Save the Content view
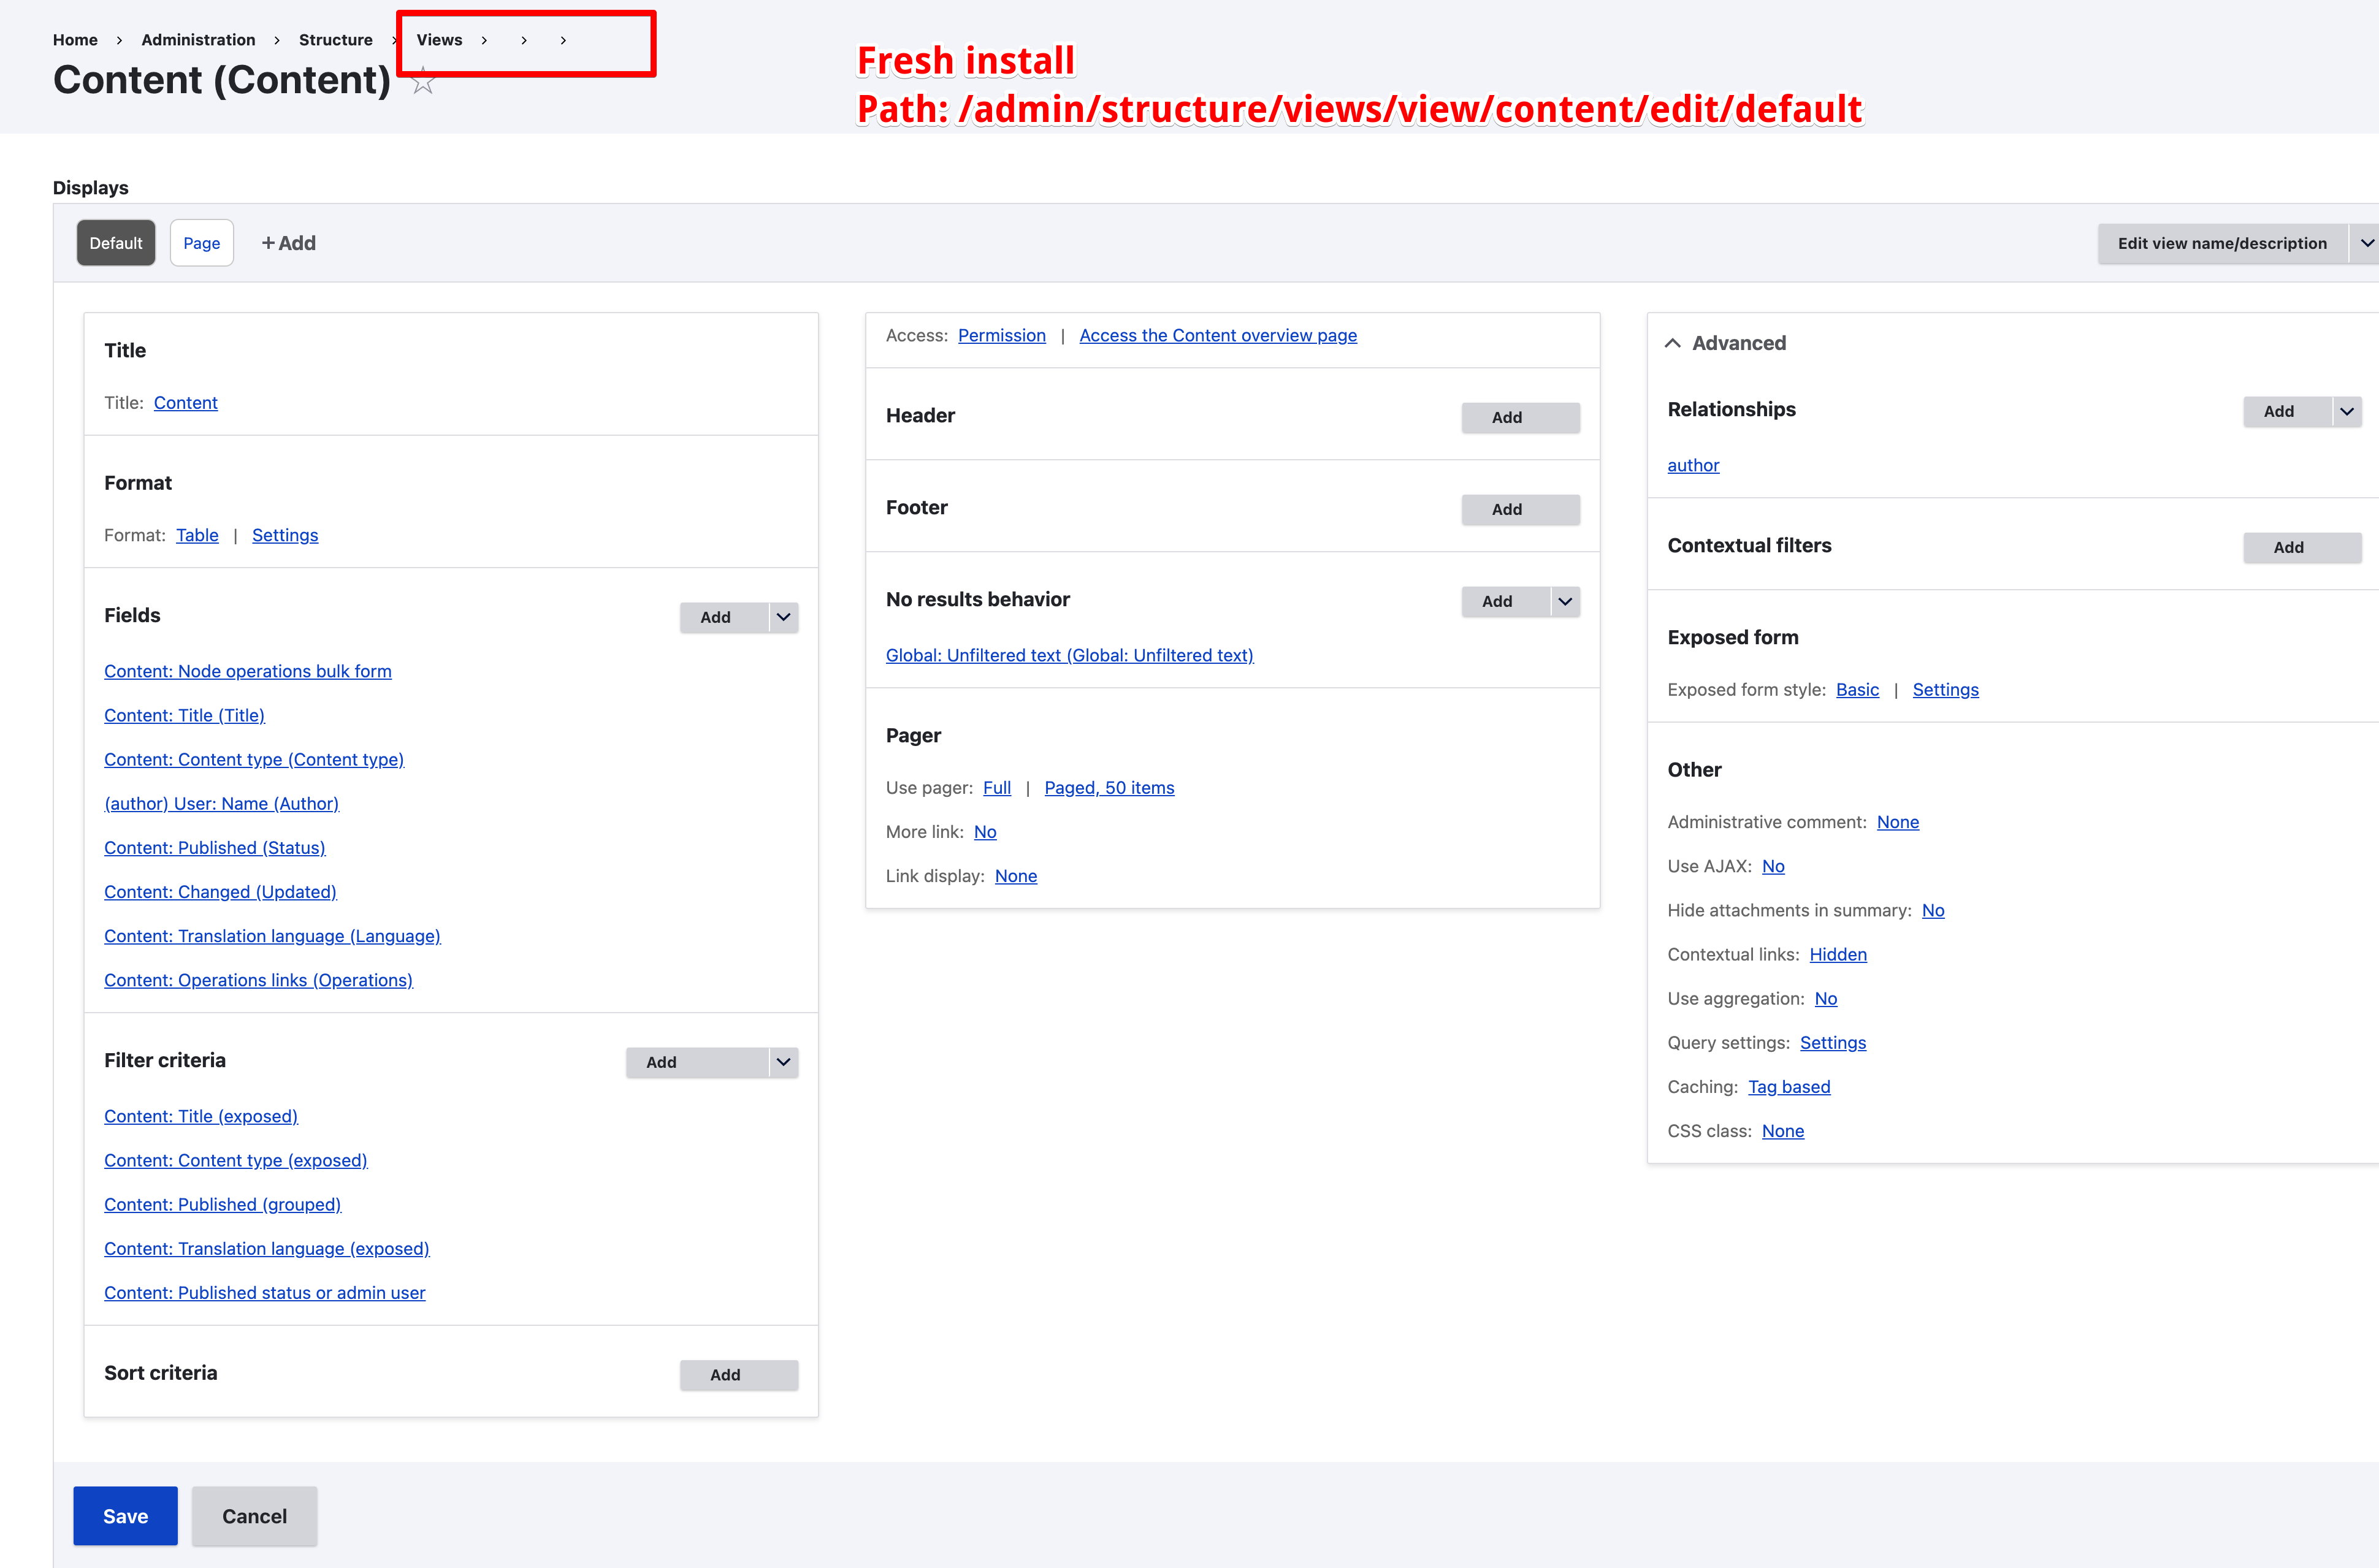The width and height of the screenshot is (2379, 1568). coord(124,1515)
